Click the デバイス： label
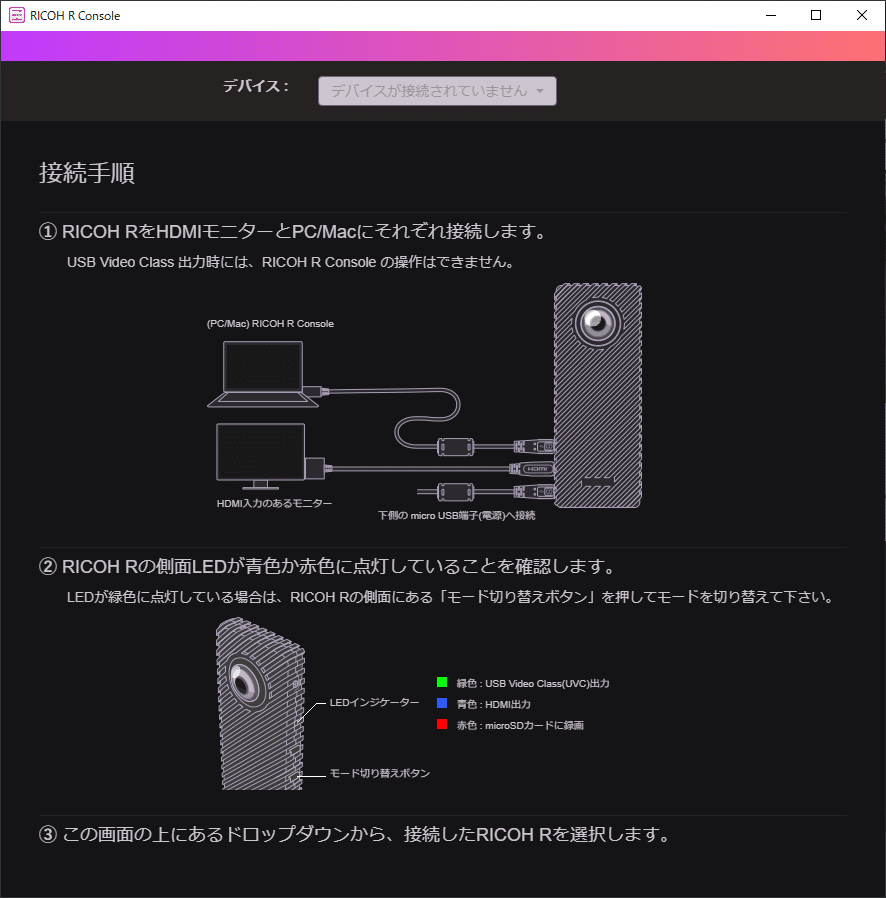The height and width of the screenshot is (898, 886). (256, 86)
